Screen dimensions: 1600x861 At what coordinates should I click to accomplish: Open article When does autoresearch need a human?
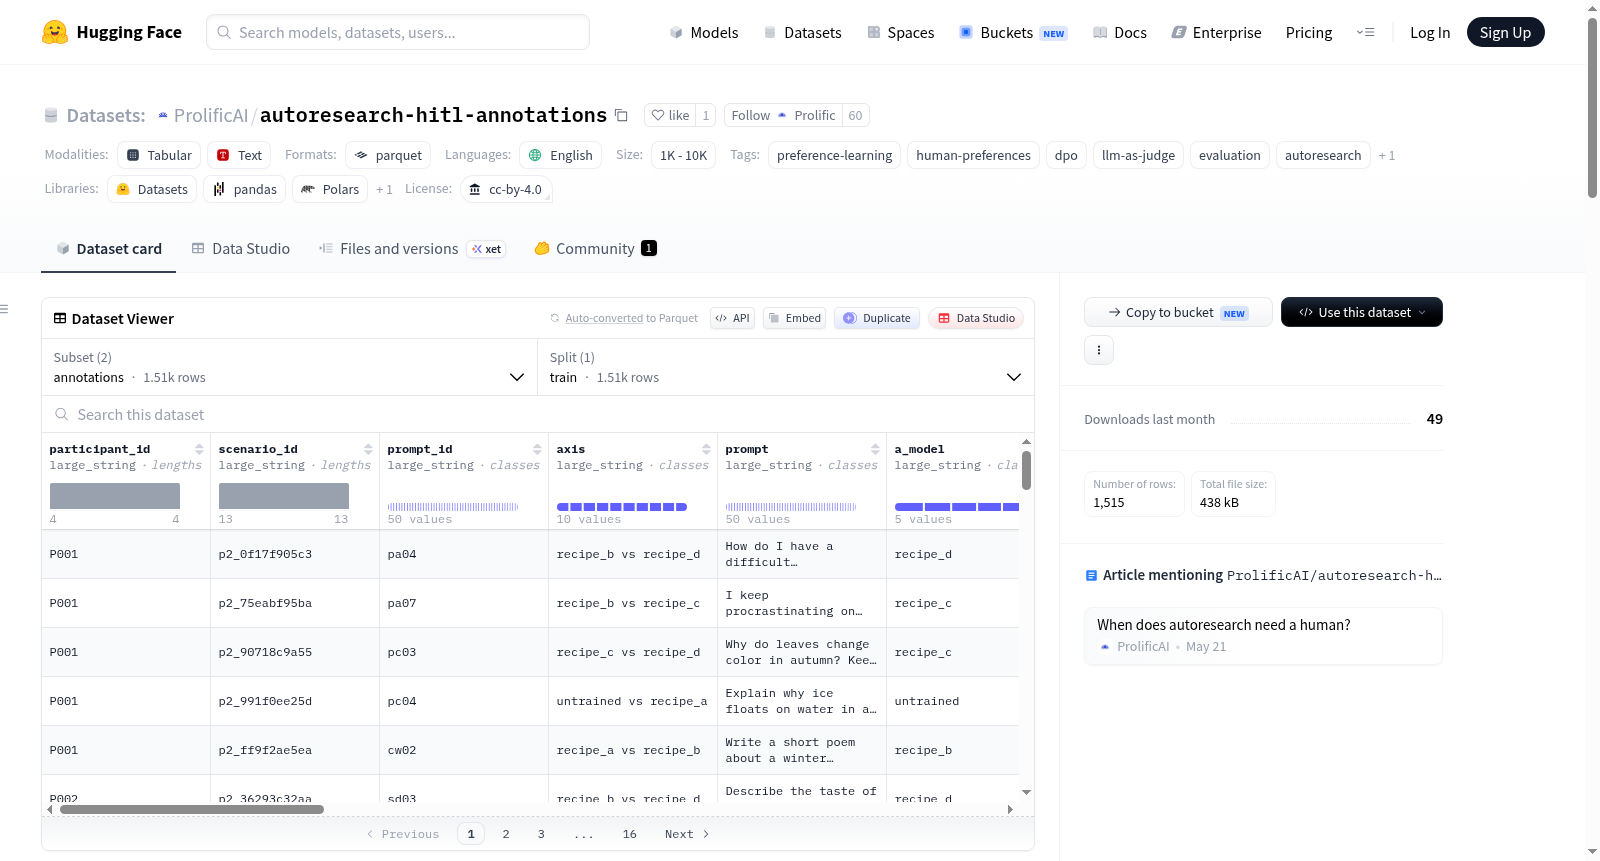pyautogui.click(x=1263, y=635)
